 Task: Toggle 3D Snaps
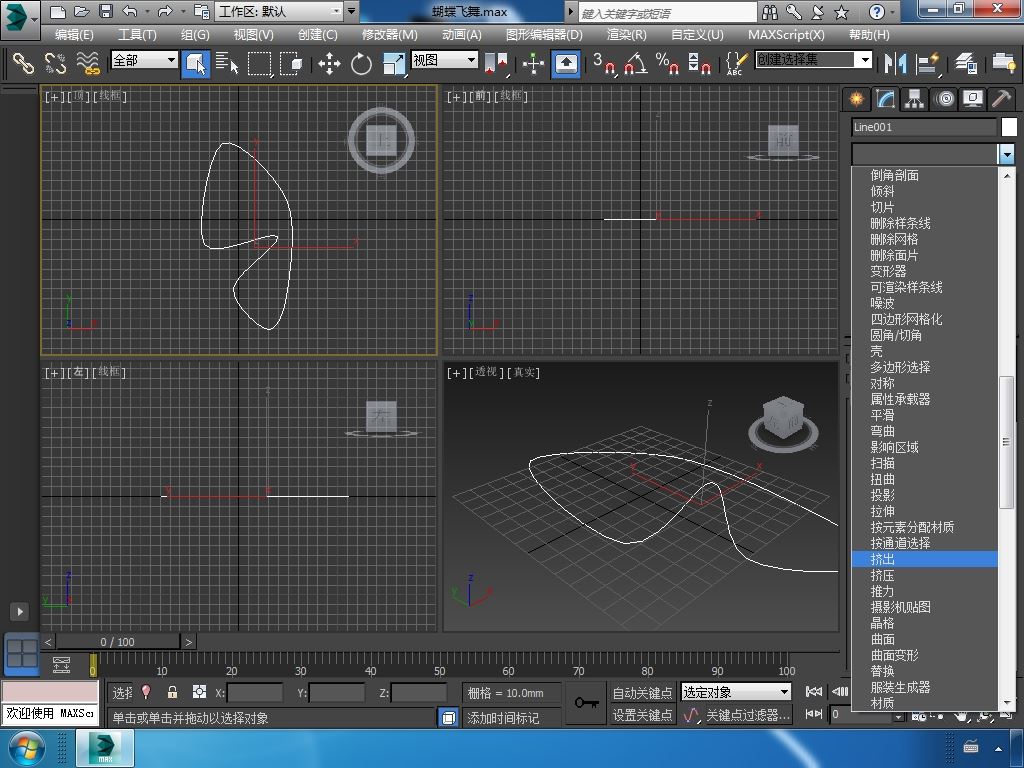coord(604,63)
